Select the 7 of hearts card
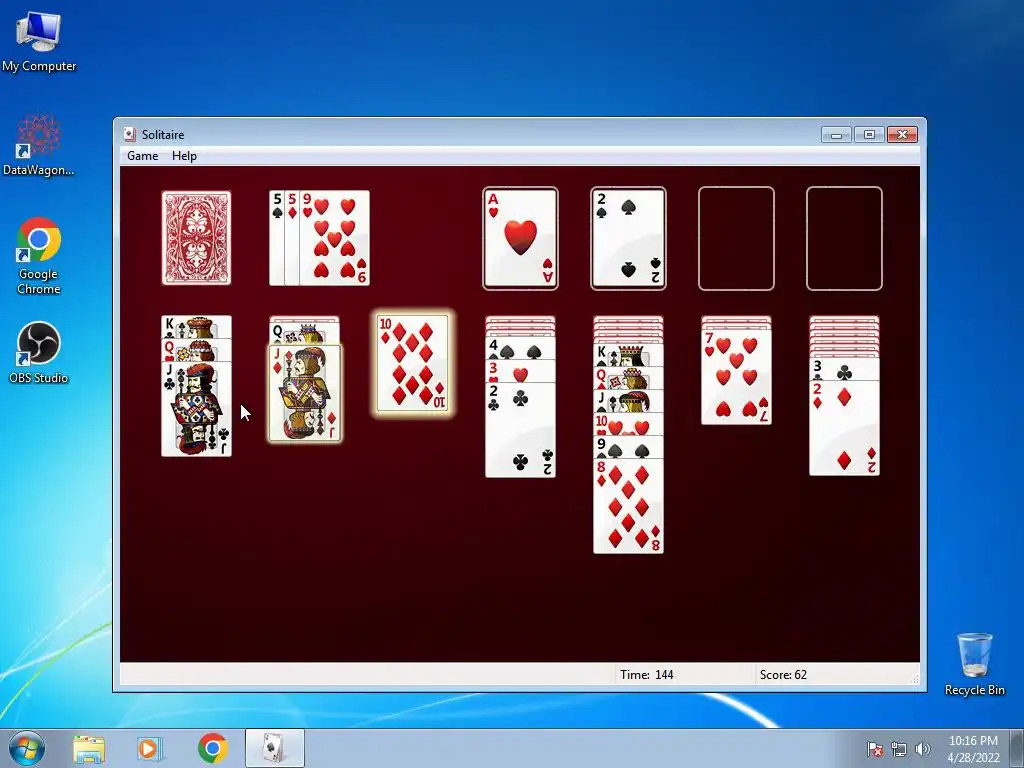 coord(736,377)
